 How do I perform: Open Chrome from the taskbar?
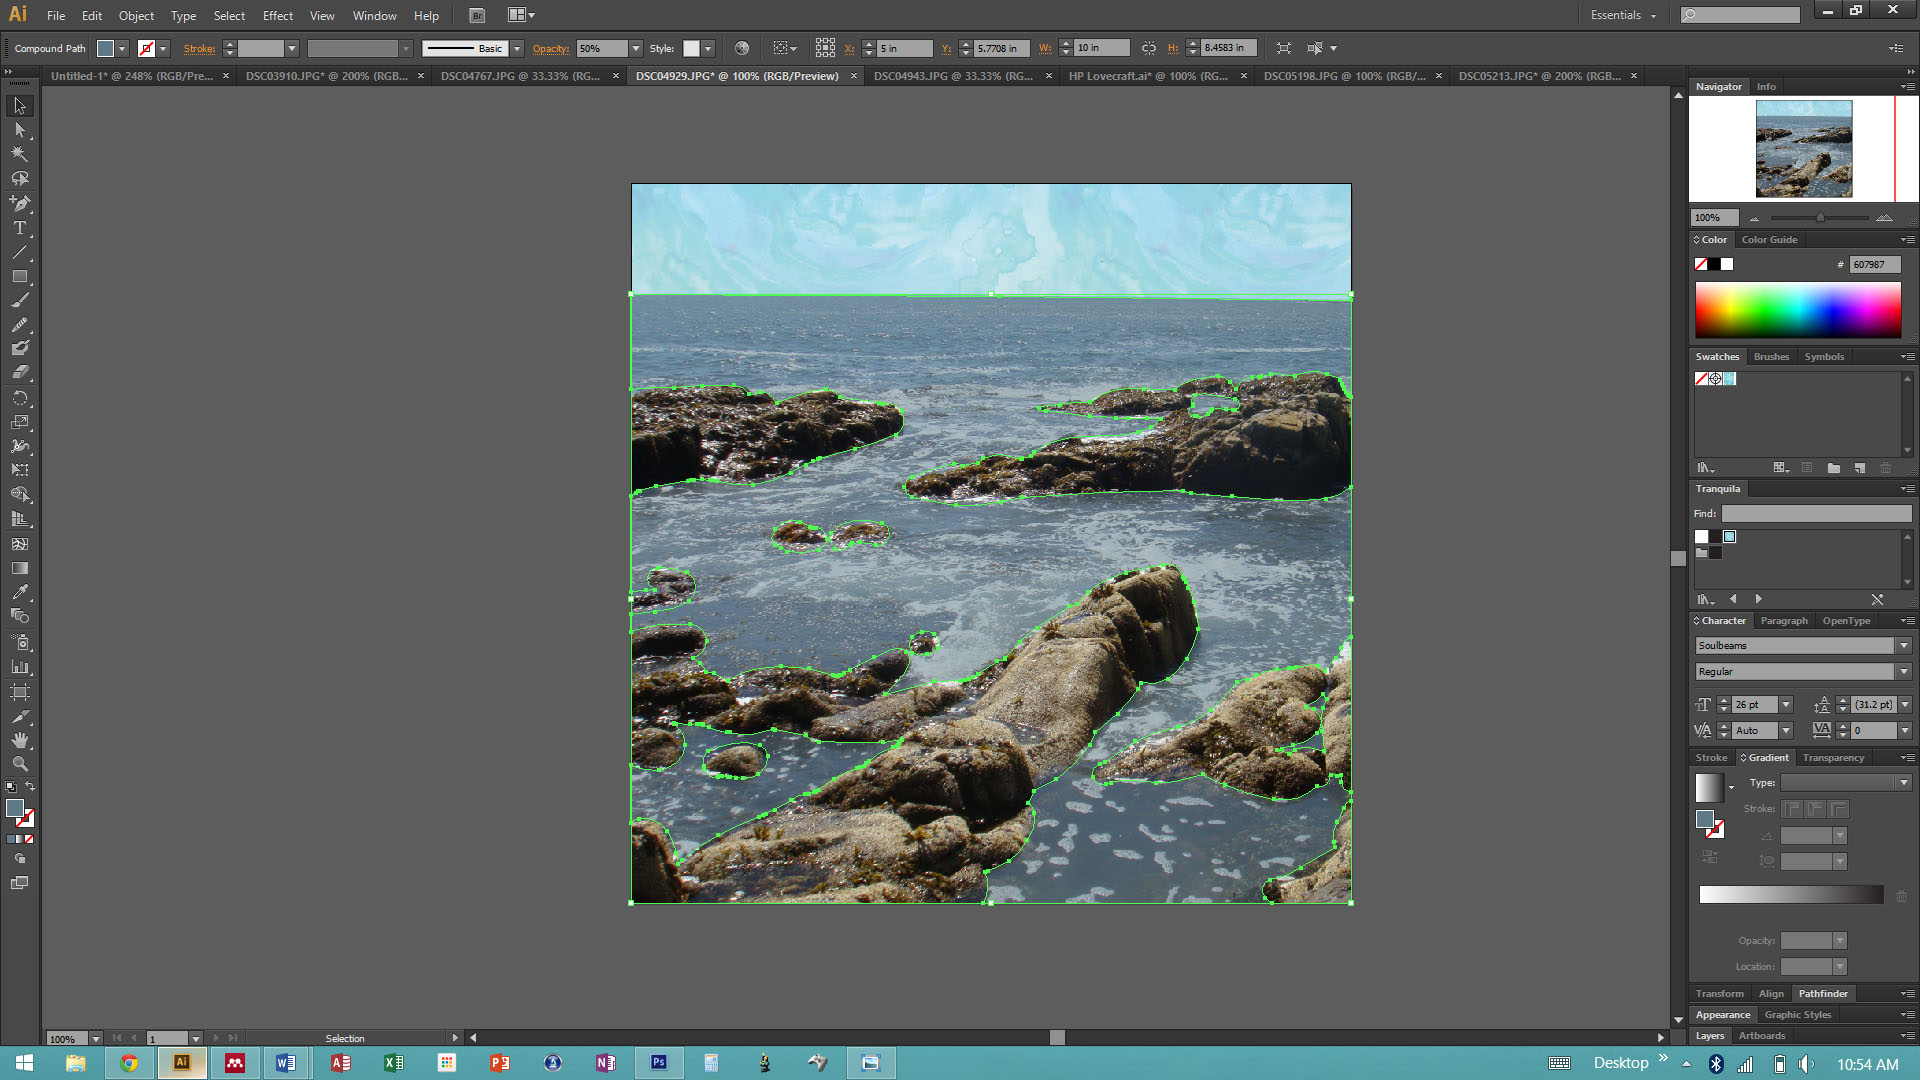coord(129,1063)
